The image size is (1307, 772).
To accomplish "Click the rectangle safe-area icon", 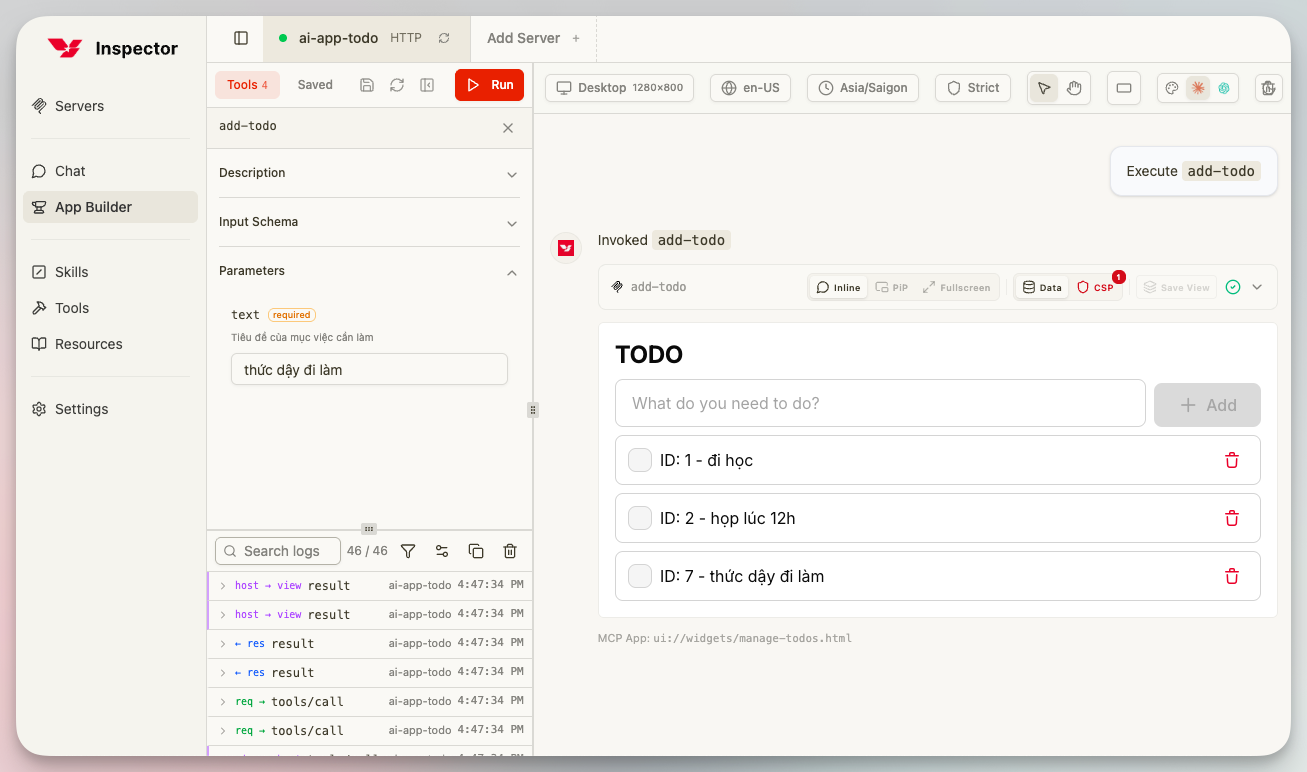I will click(x=1124, y=88).
